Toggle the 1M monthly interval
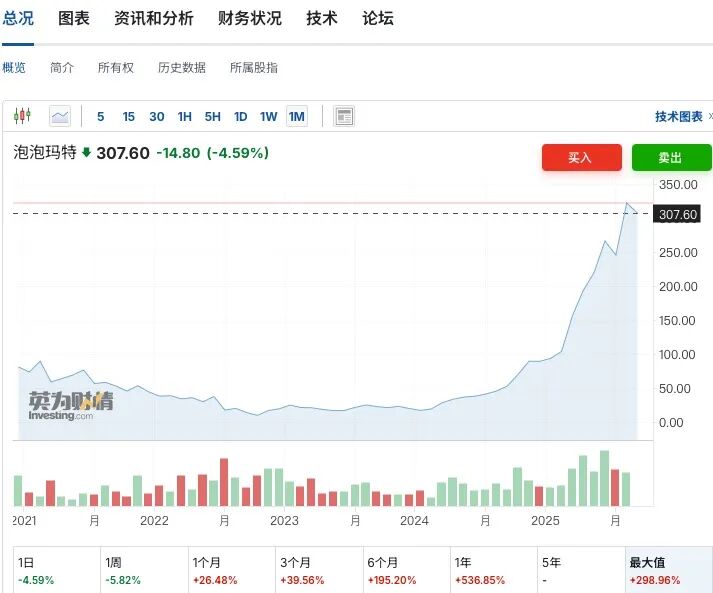This screenshot has height=593, width=713. [297, 116]
